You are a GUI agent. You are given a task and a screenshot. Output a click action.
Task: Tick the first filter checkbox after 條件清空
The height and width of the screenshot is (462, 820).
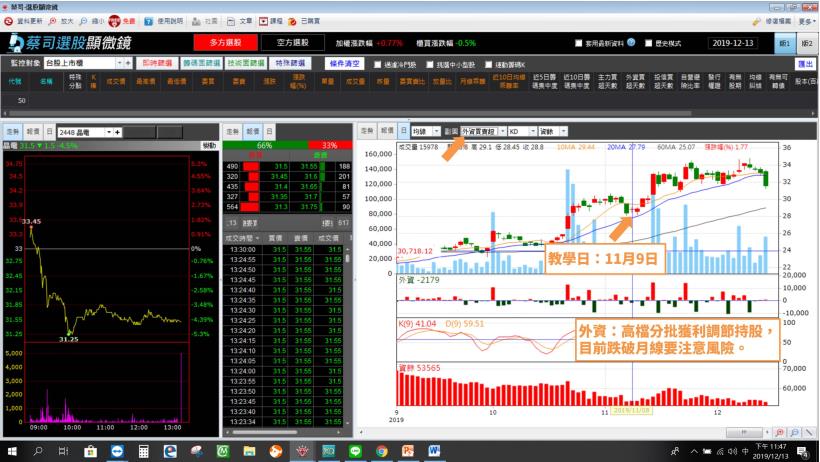pyautogui.click(x=377, y=64)
